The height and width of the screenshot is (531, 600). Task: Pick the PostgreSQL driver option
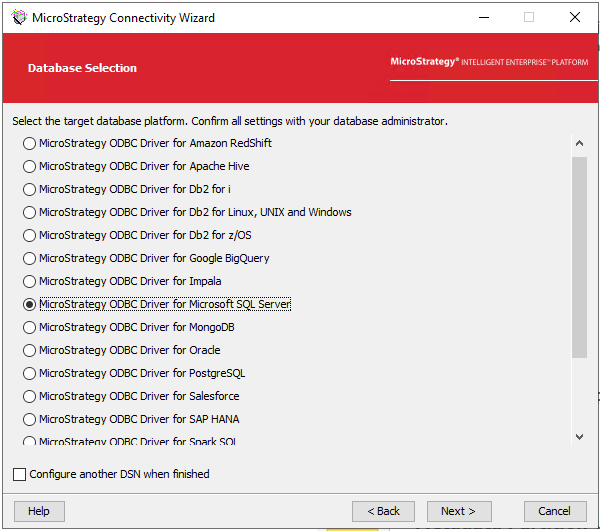pos(29,373)
